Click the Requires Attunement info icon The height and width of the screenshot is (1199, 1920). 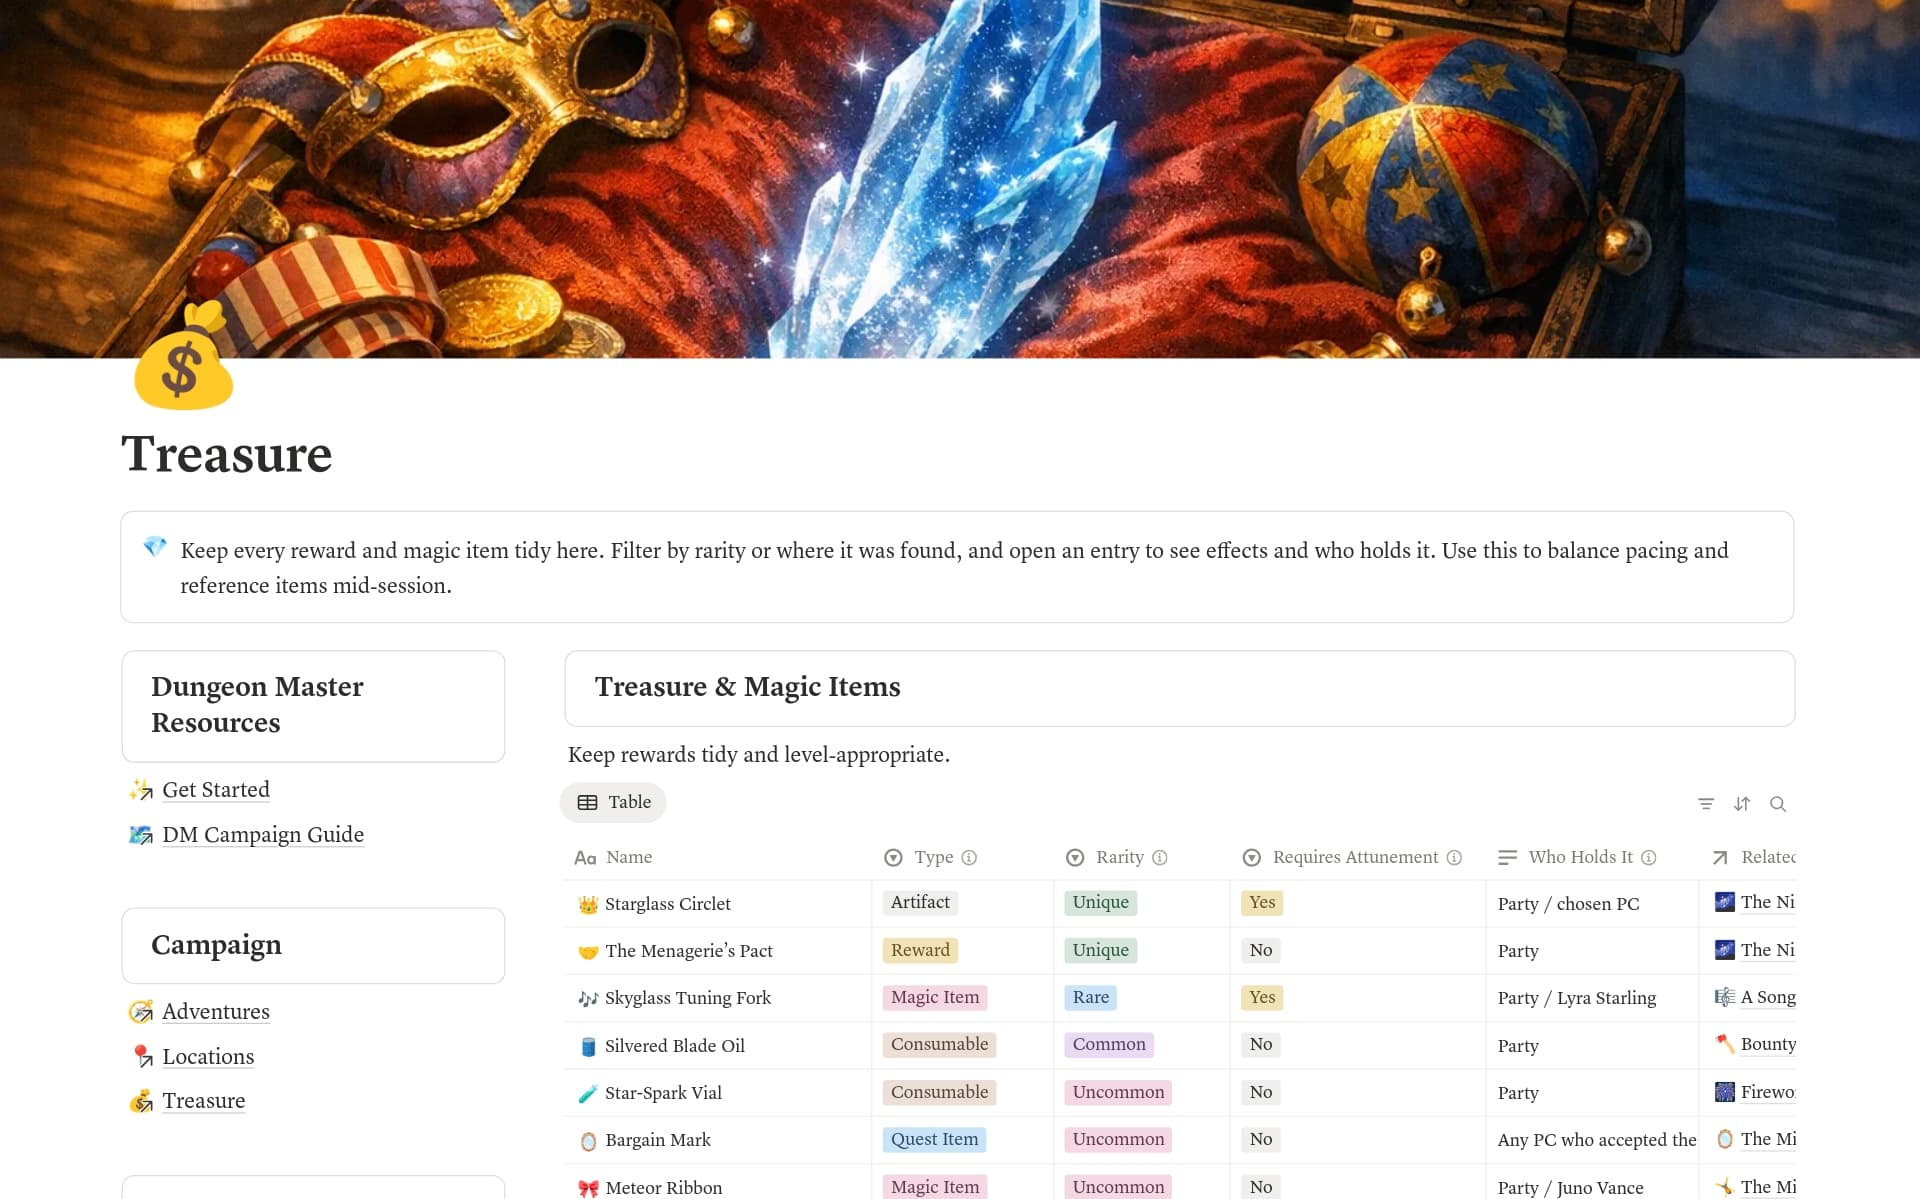[1454, 857]
